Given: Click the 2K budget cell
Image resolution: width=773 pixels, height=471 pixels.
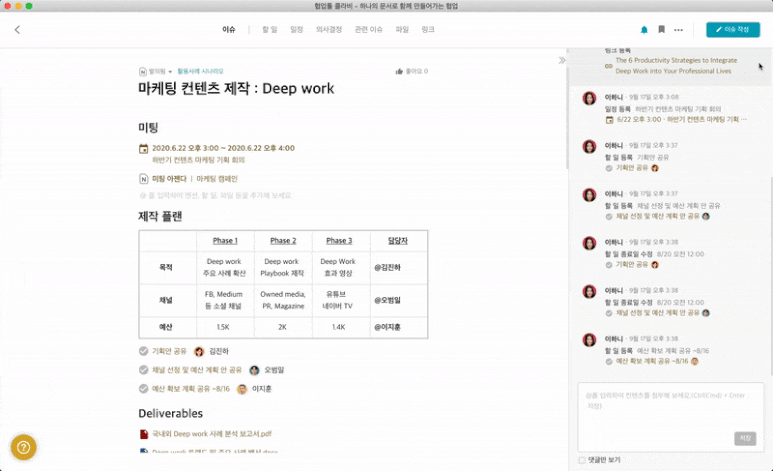Looking at the screenshot, I should [x=282, y=327].
